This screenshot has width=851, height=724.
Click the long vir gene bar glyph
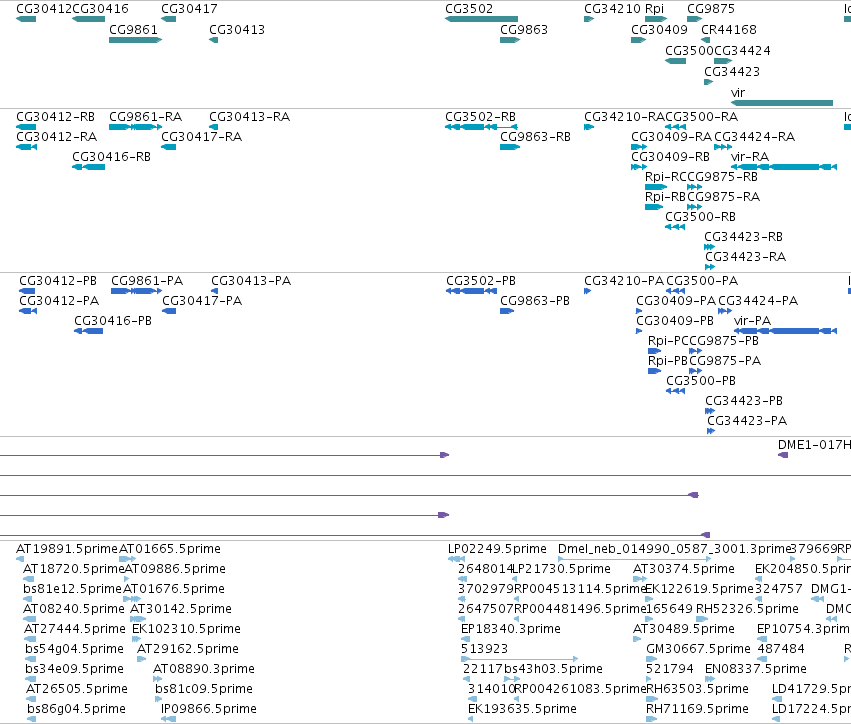point(782,103)
